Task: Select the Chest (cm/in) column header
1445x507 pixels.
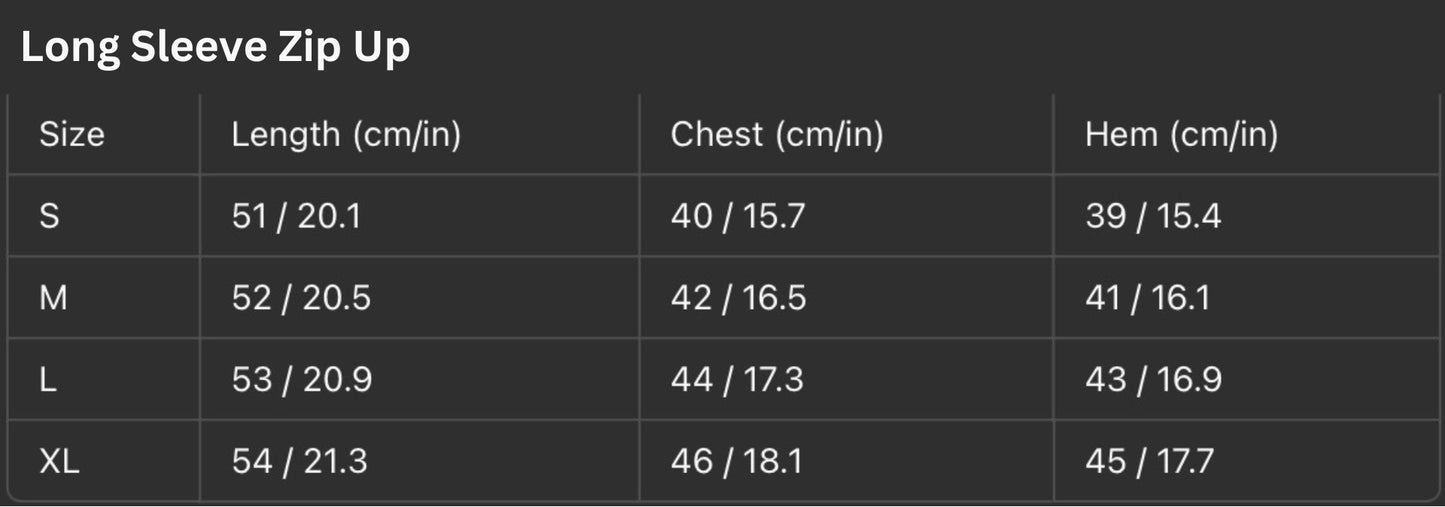Action: (777, 135)
